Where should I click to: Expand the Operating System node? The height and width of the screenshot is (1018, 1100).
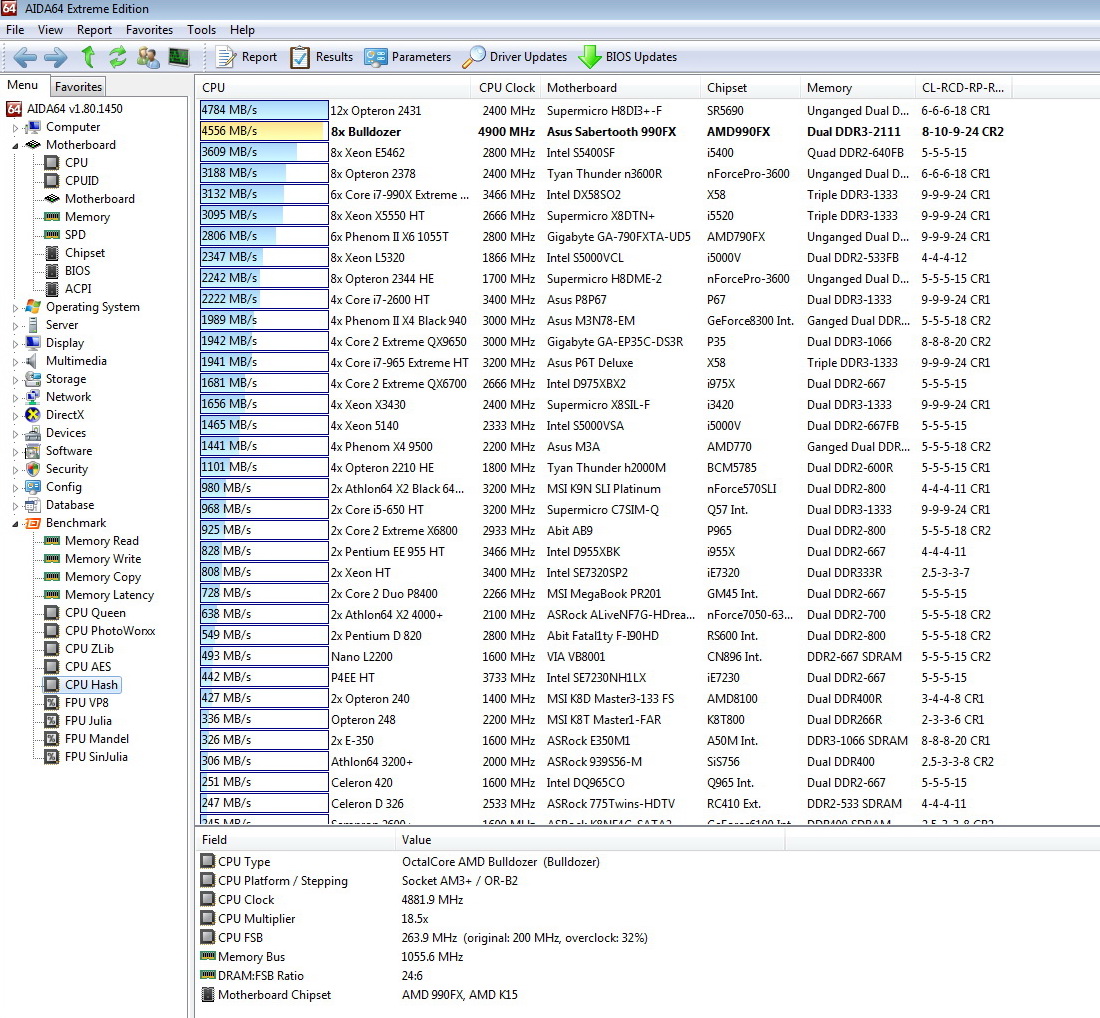[15, 307]
